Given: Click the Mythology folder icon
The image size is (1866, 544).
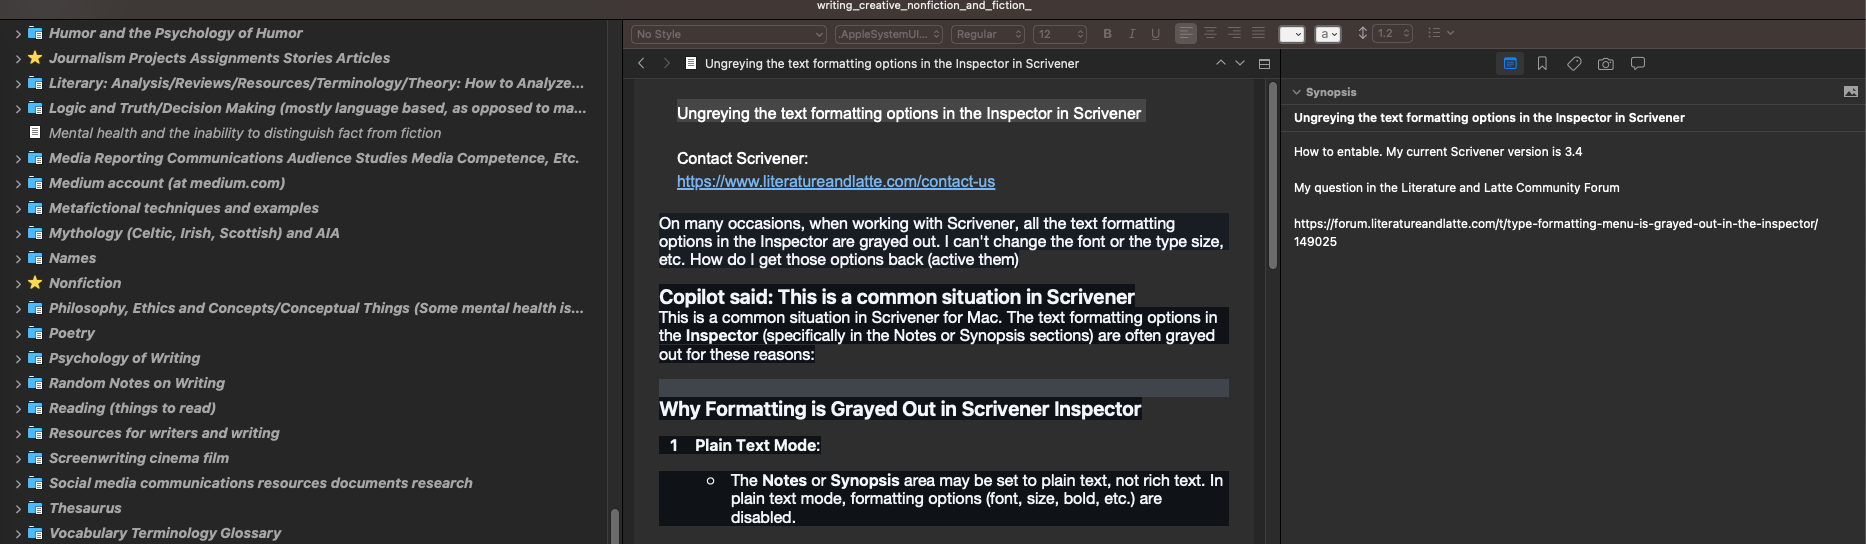Looking at the screenshot, I should pyautogui.click(x=35, y=233).
